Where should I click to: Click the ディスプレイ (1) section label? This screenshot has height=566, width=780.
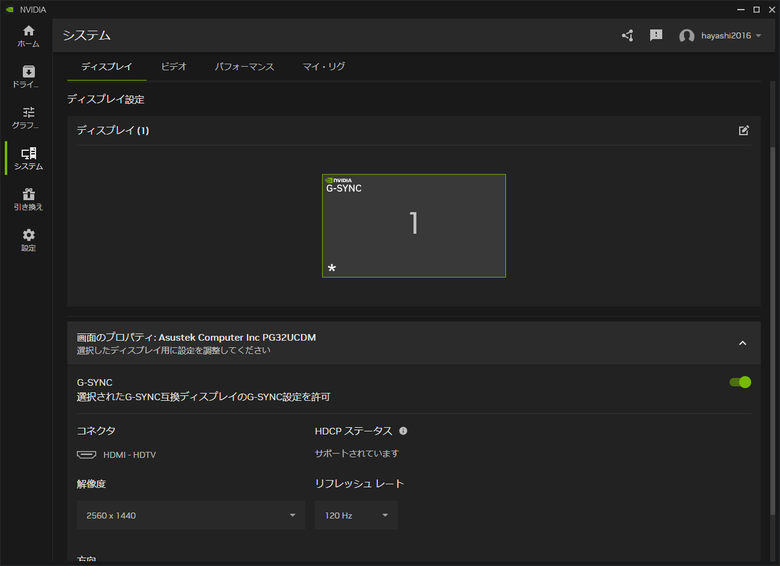pos(113,130)
